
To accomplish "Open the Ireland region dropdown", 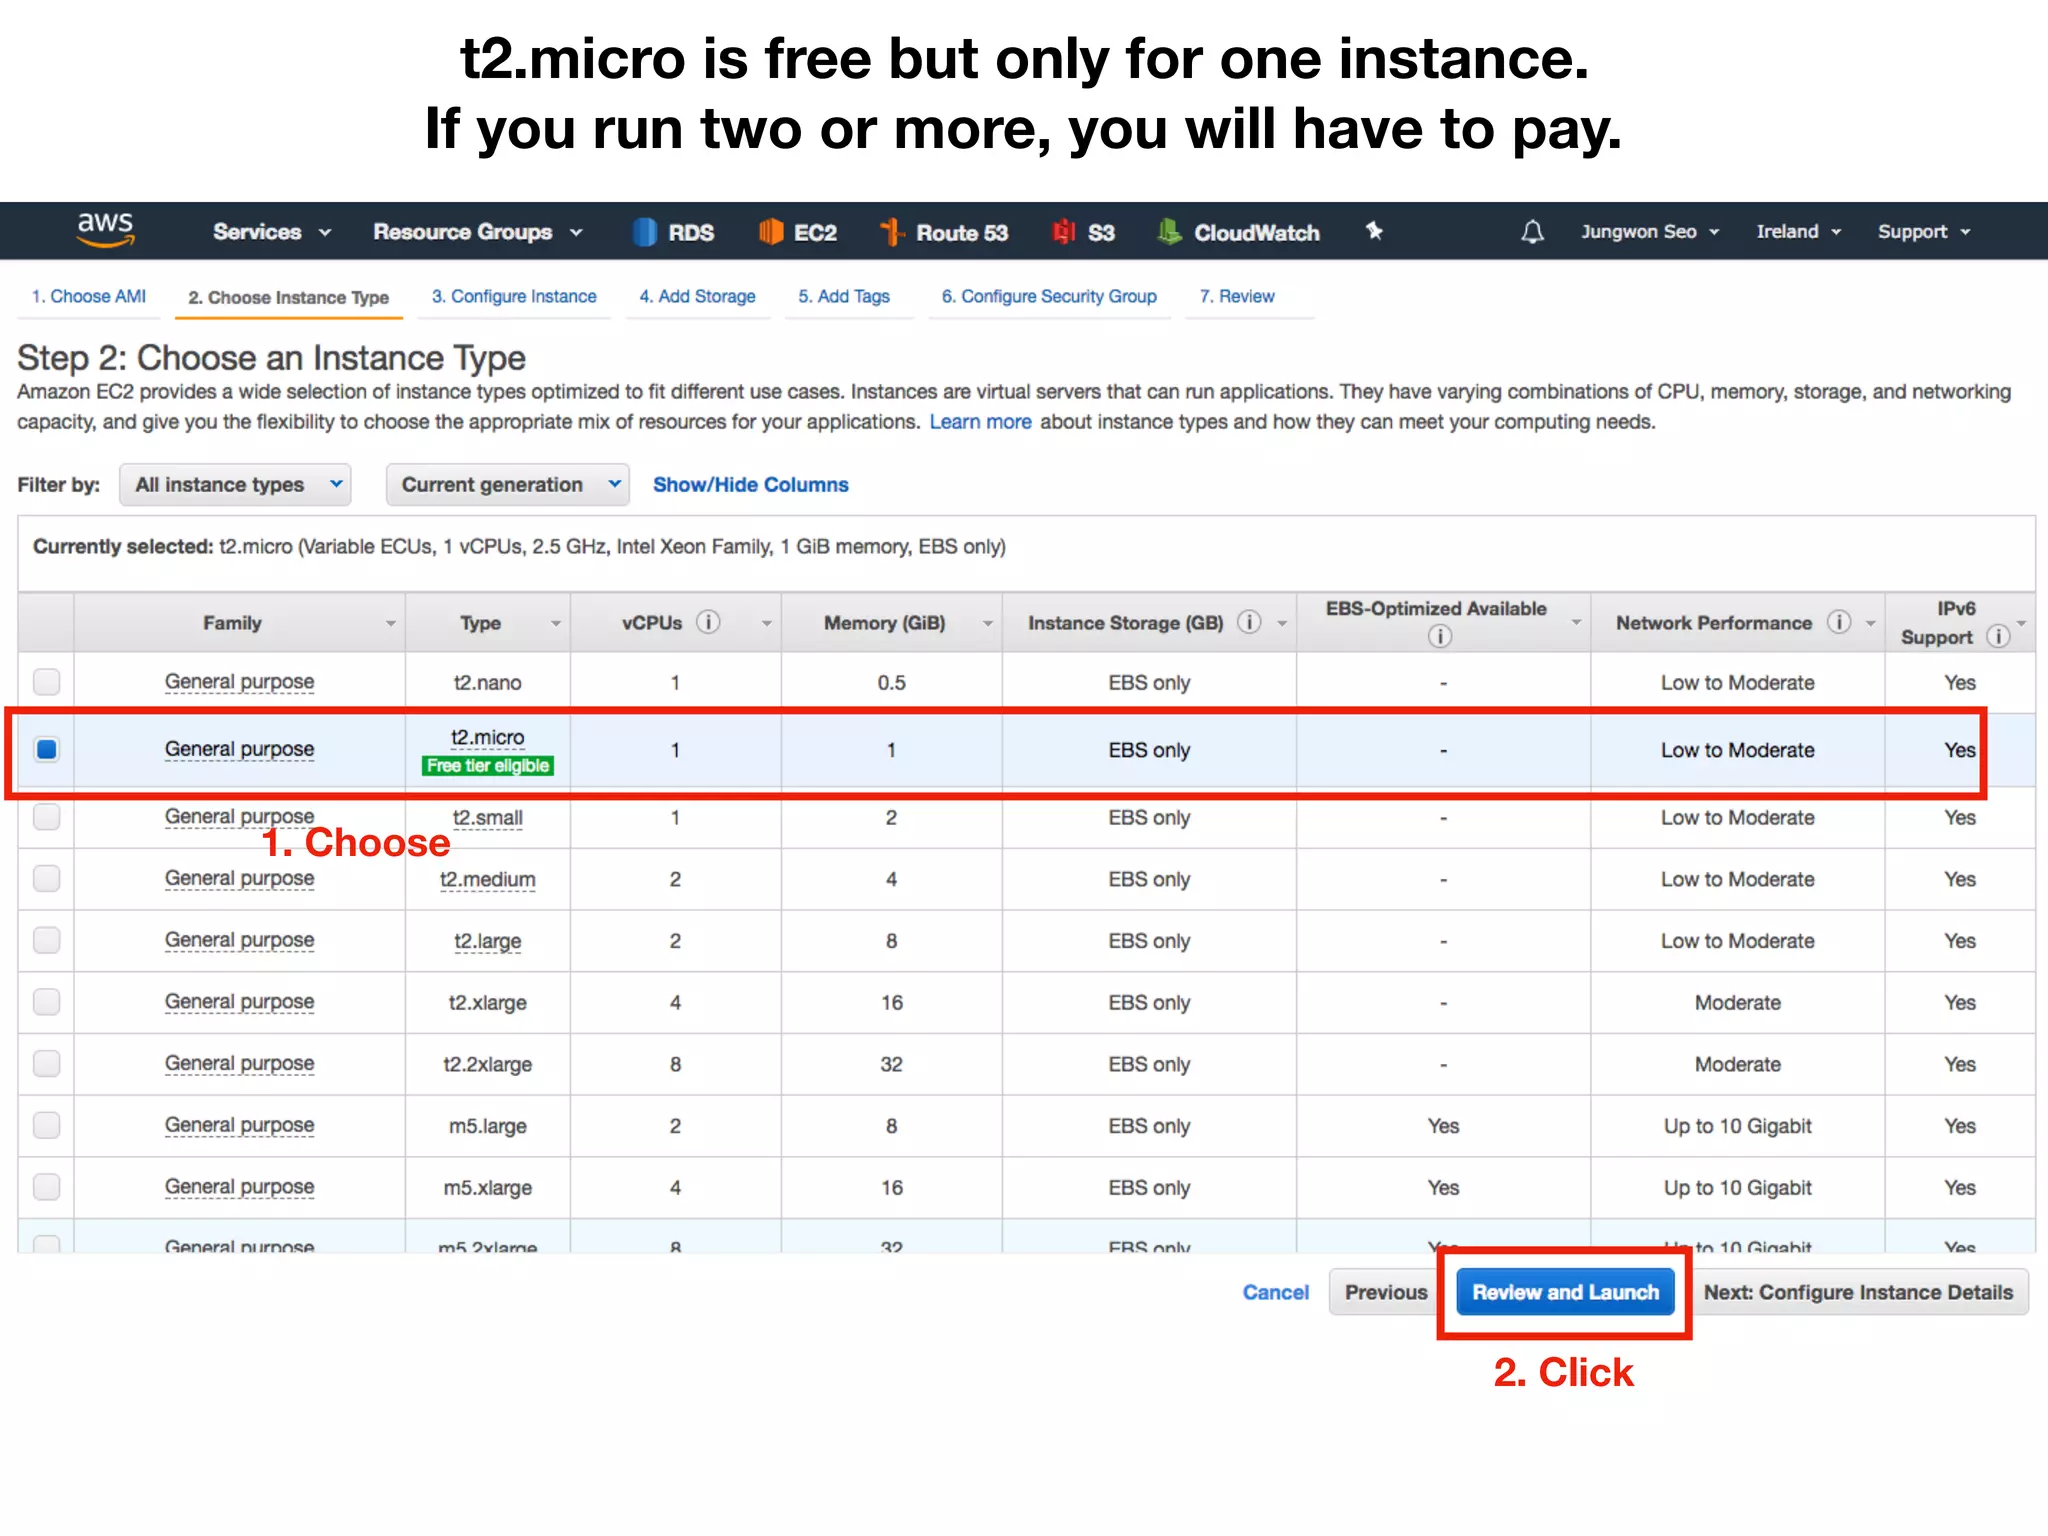I will tap(1798, 232).
